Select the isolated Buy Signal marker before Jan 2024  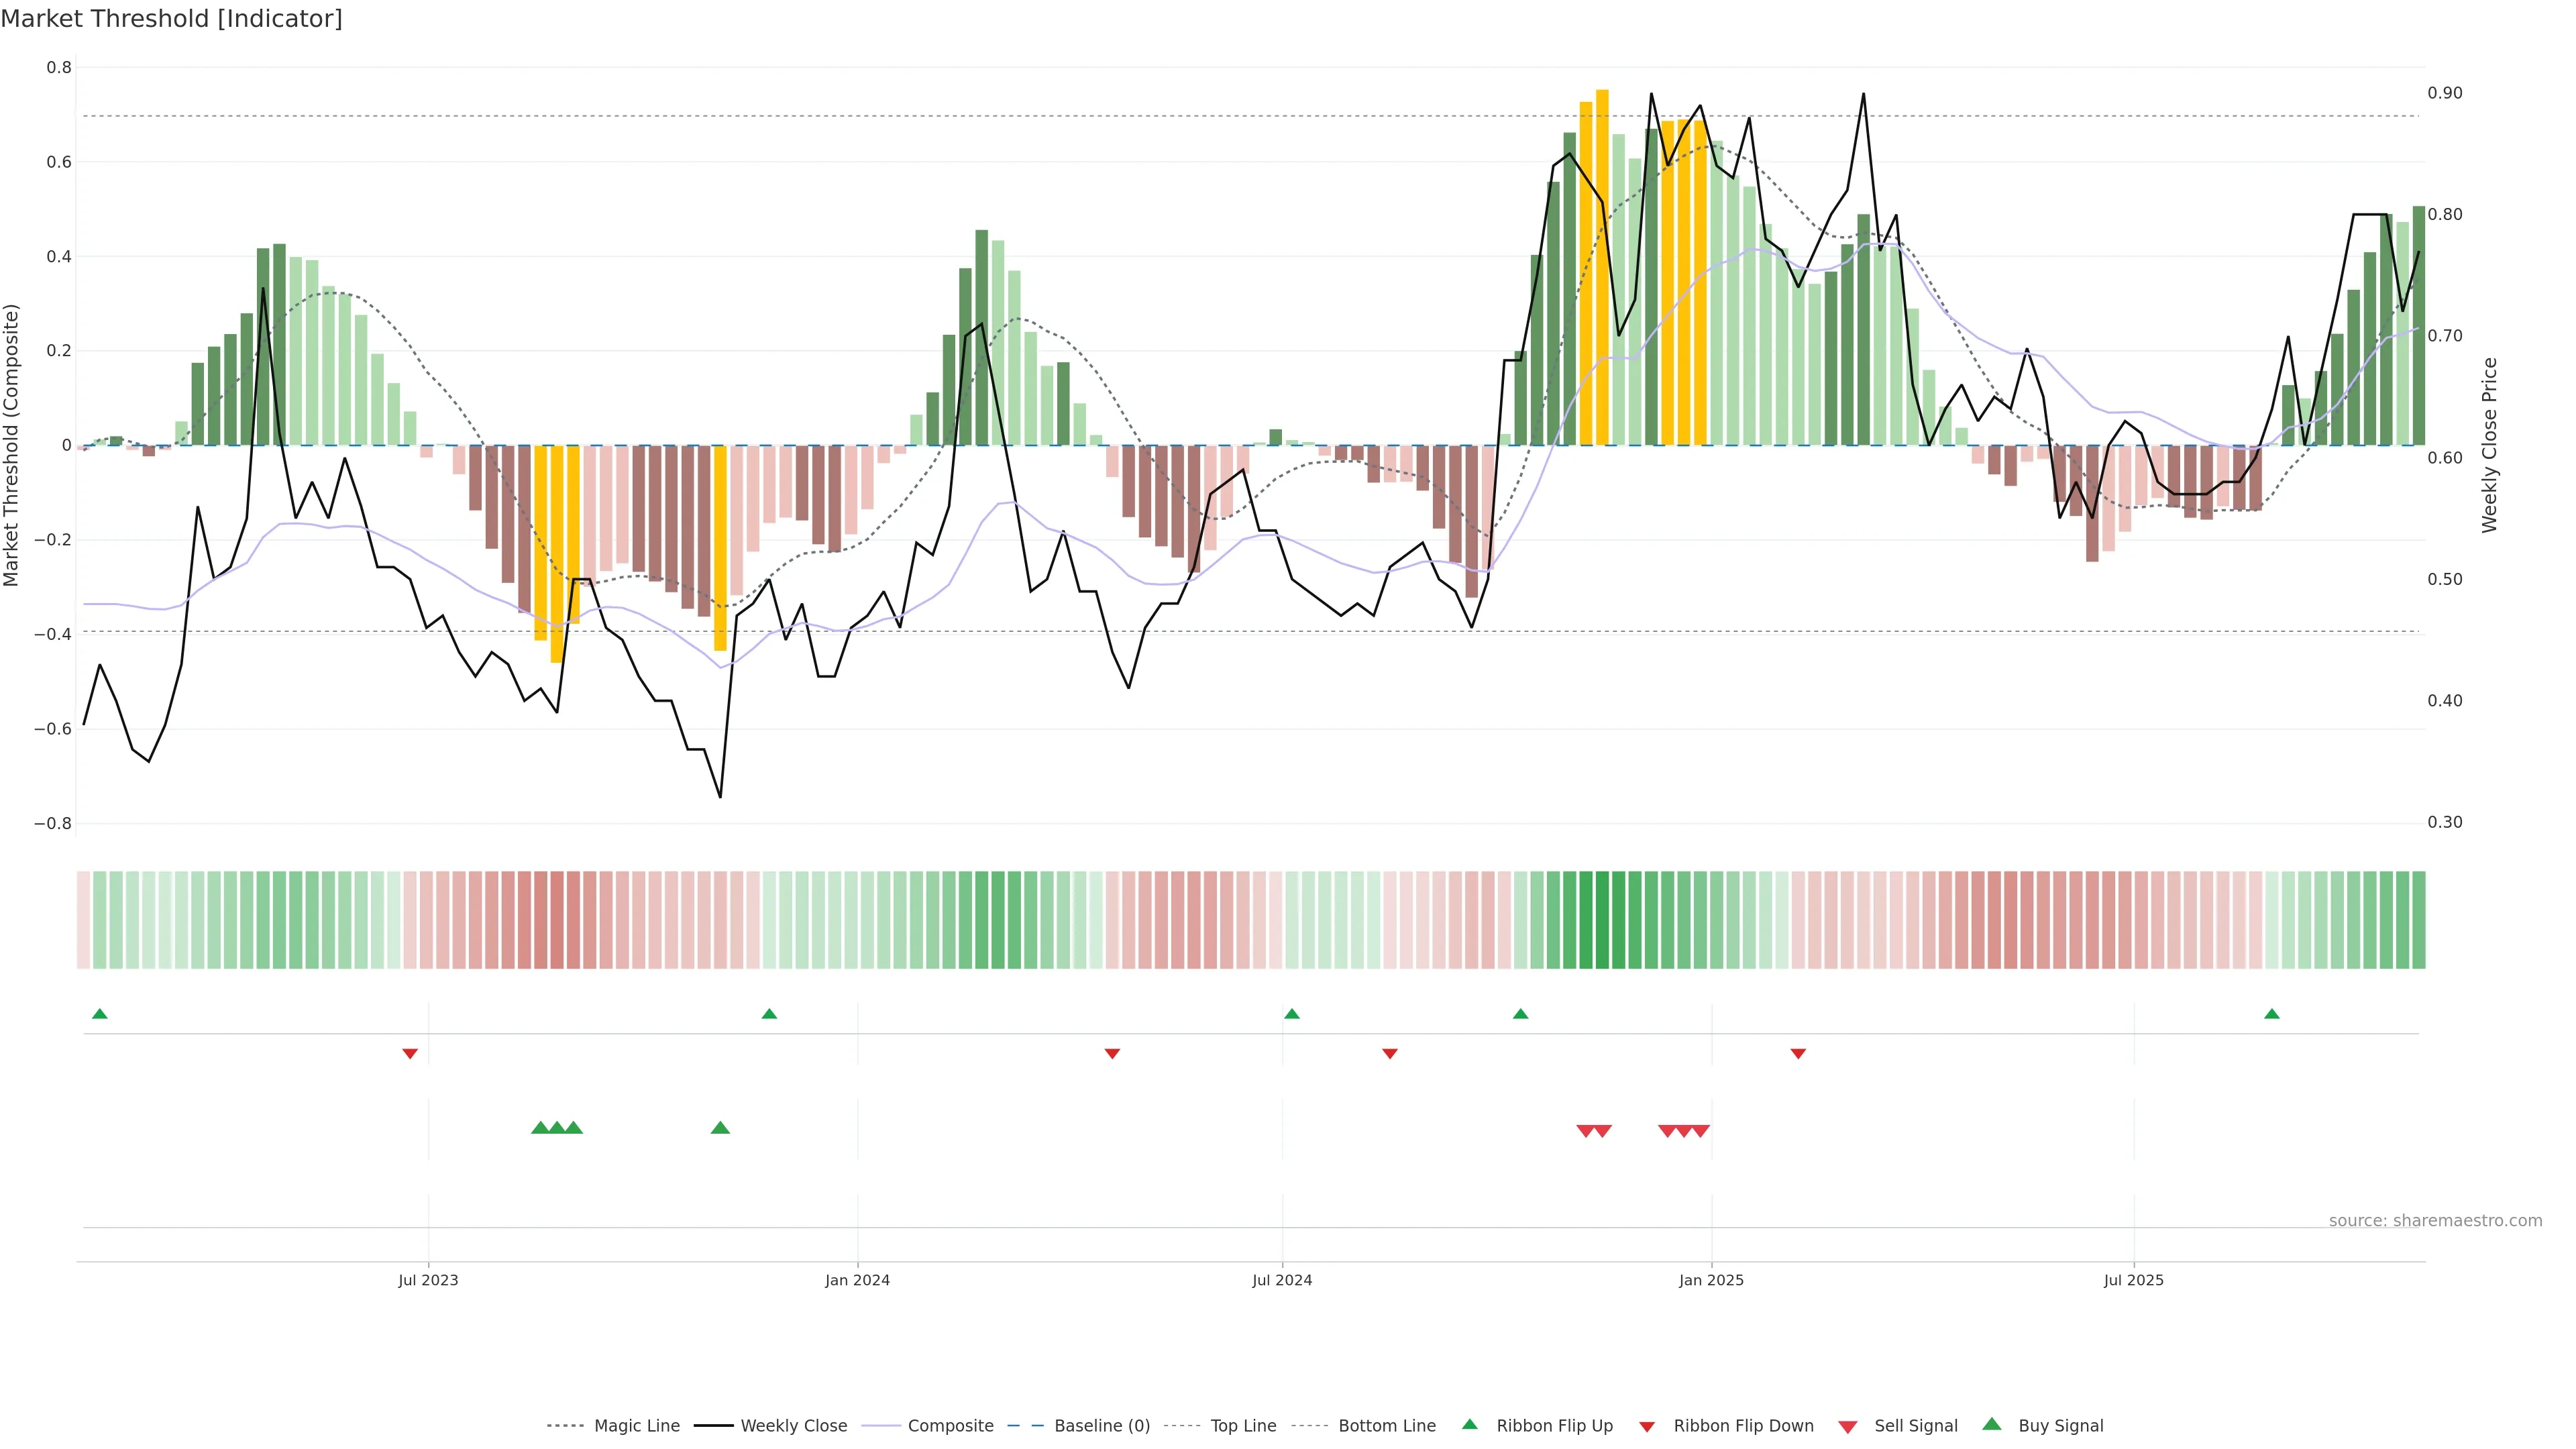[x=720, y=1128]
